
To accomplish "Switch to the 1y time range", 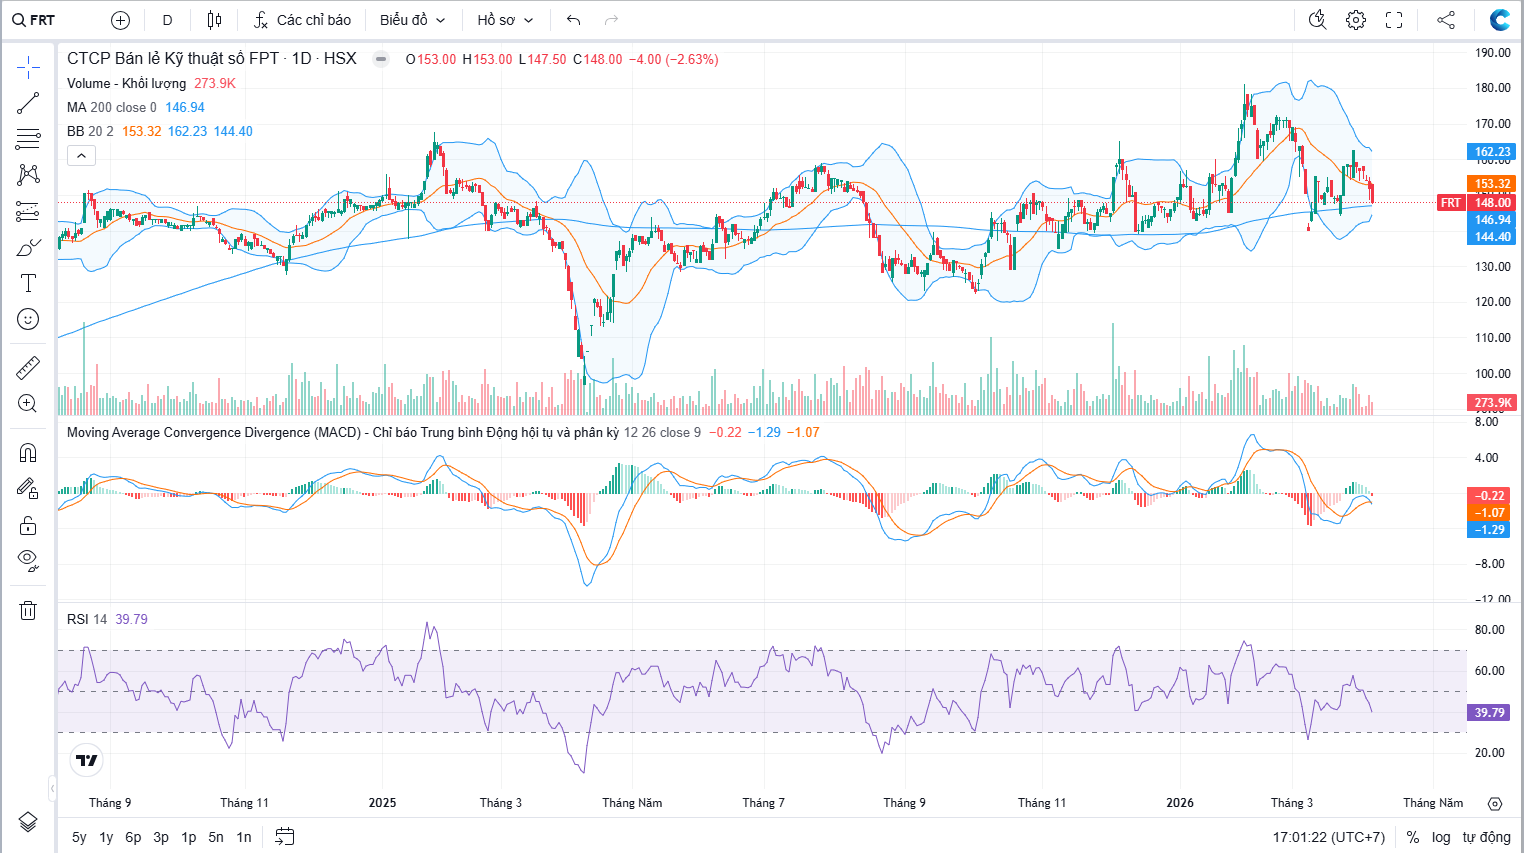I will (x=106, y=837).
